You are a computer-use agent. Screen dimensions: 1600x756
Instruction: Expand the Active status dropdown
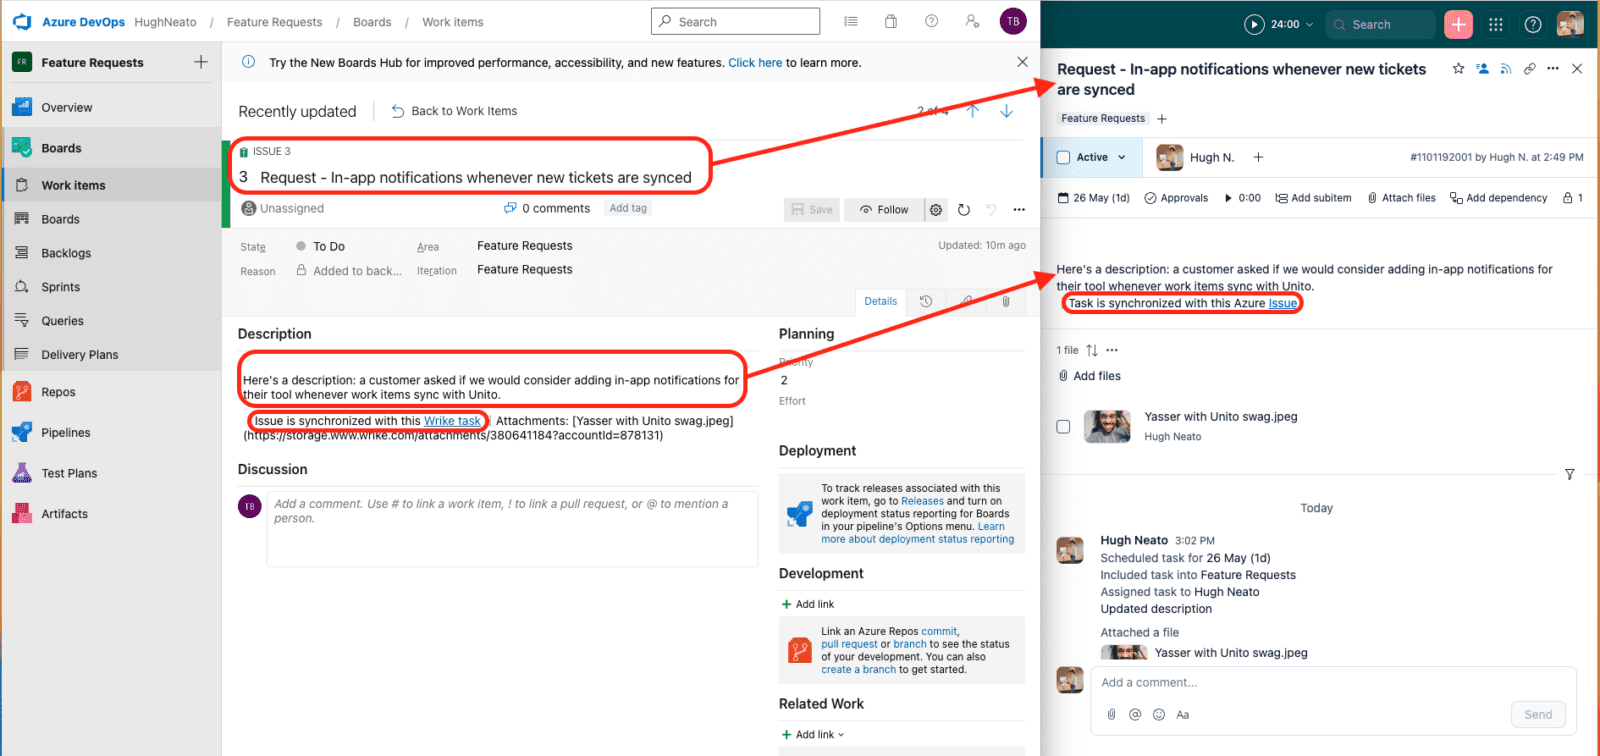(1121, 157)
